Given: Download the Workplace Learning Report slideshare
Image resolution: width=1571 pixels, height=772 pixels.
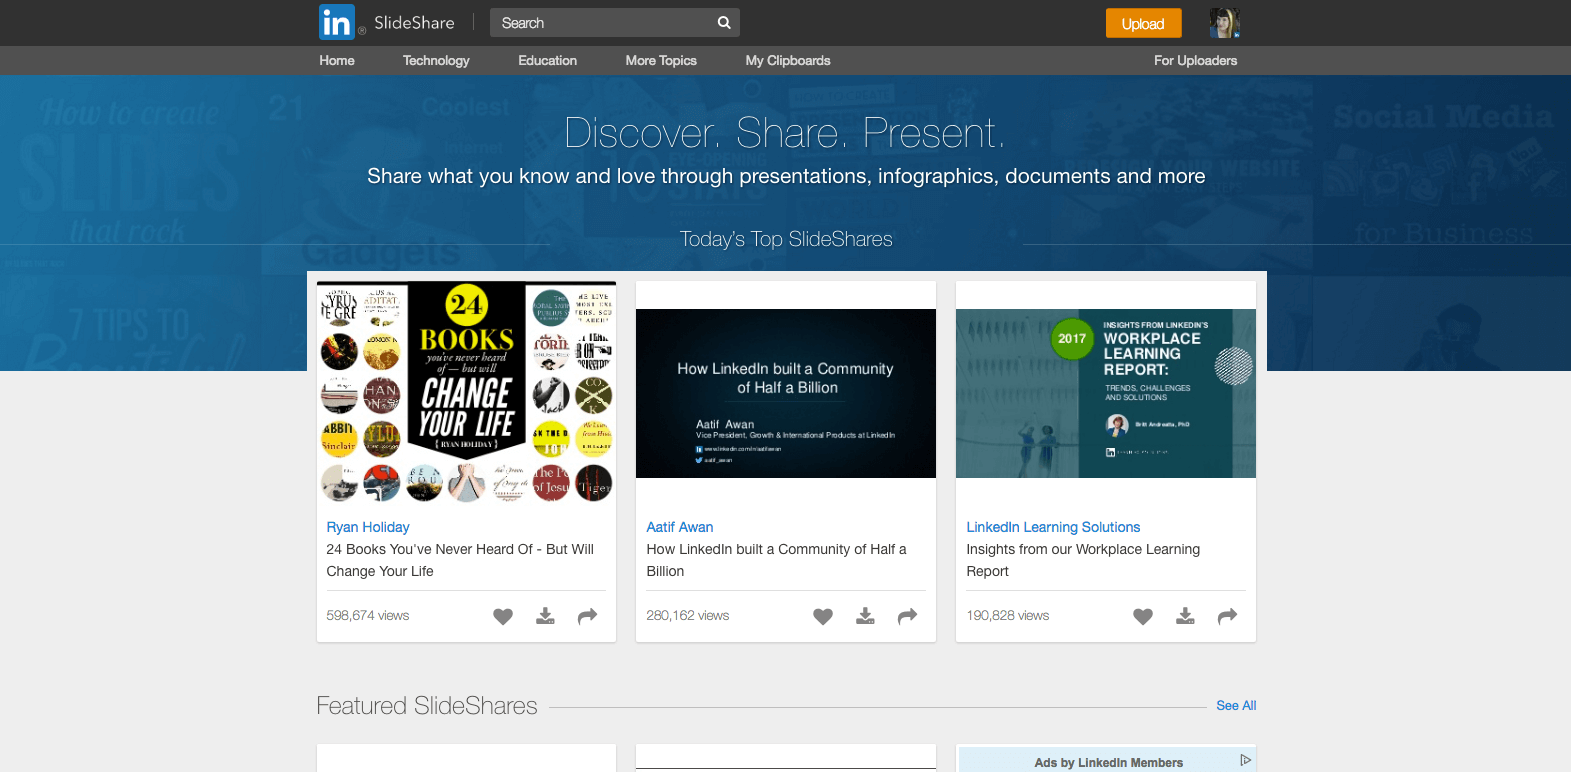Looking at the screenshot, I should 1185,616.
